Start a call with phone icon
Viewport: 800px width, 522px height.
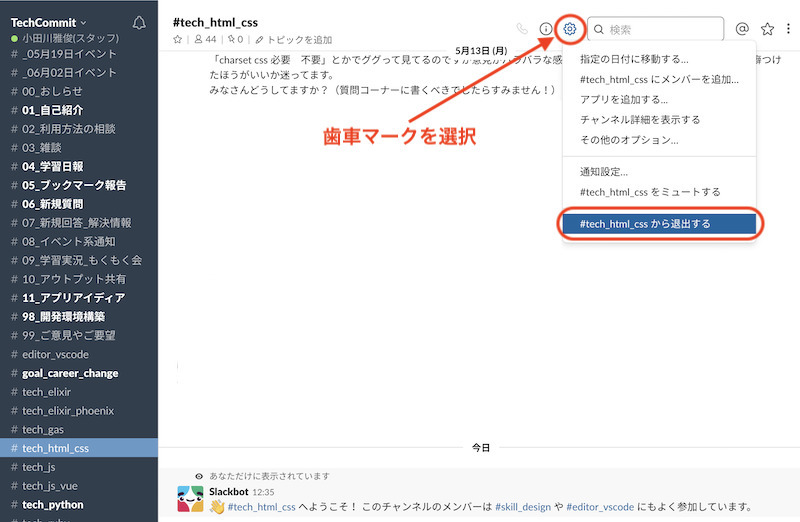click(x=522, y=29)
